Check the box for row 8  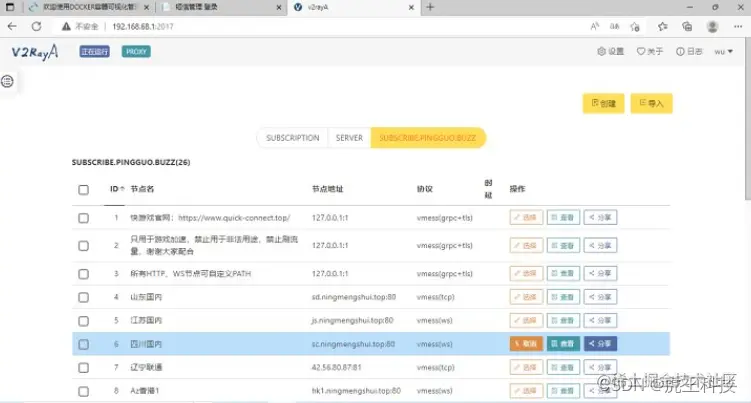[x=83, y=391]
